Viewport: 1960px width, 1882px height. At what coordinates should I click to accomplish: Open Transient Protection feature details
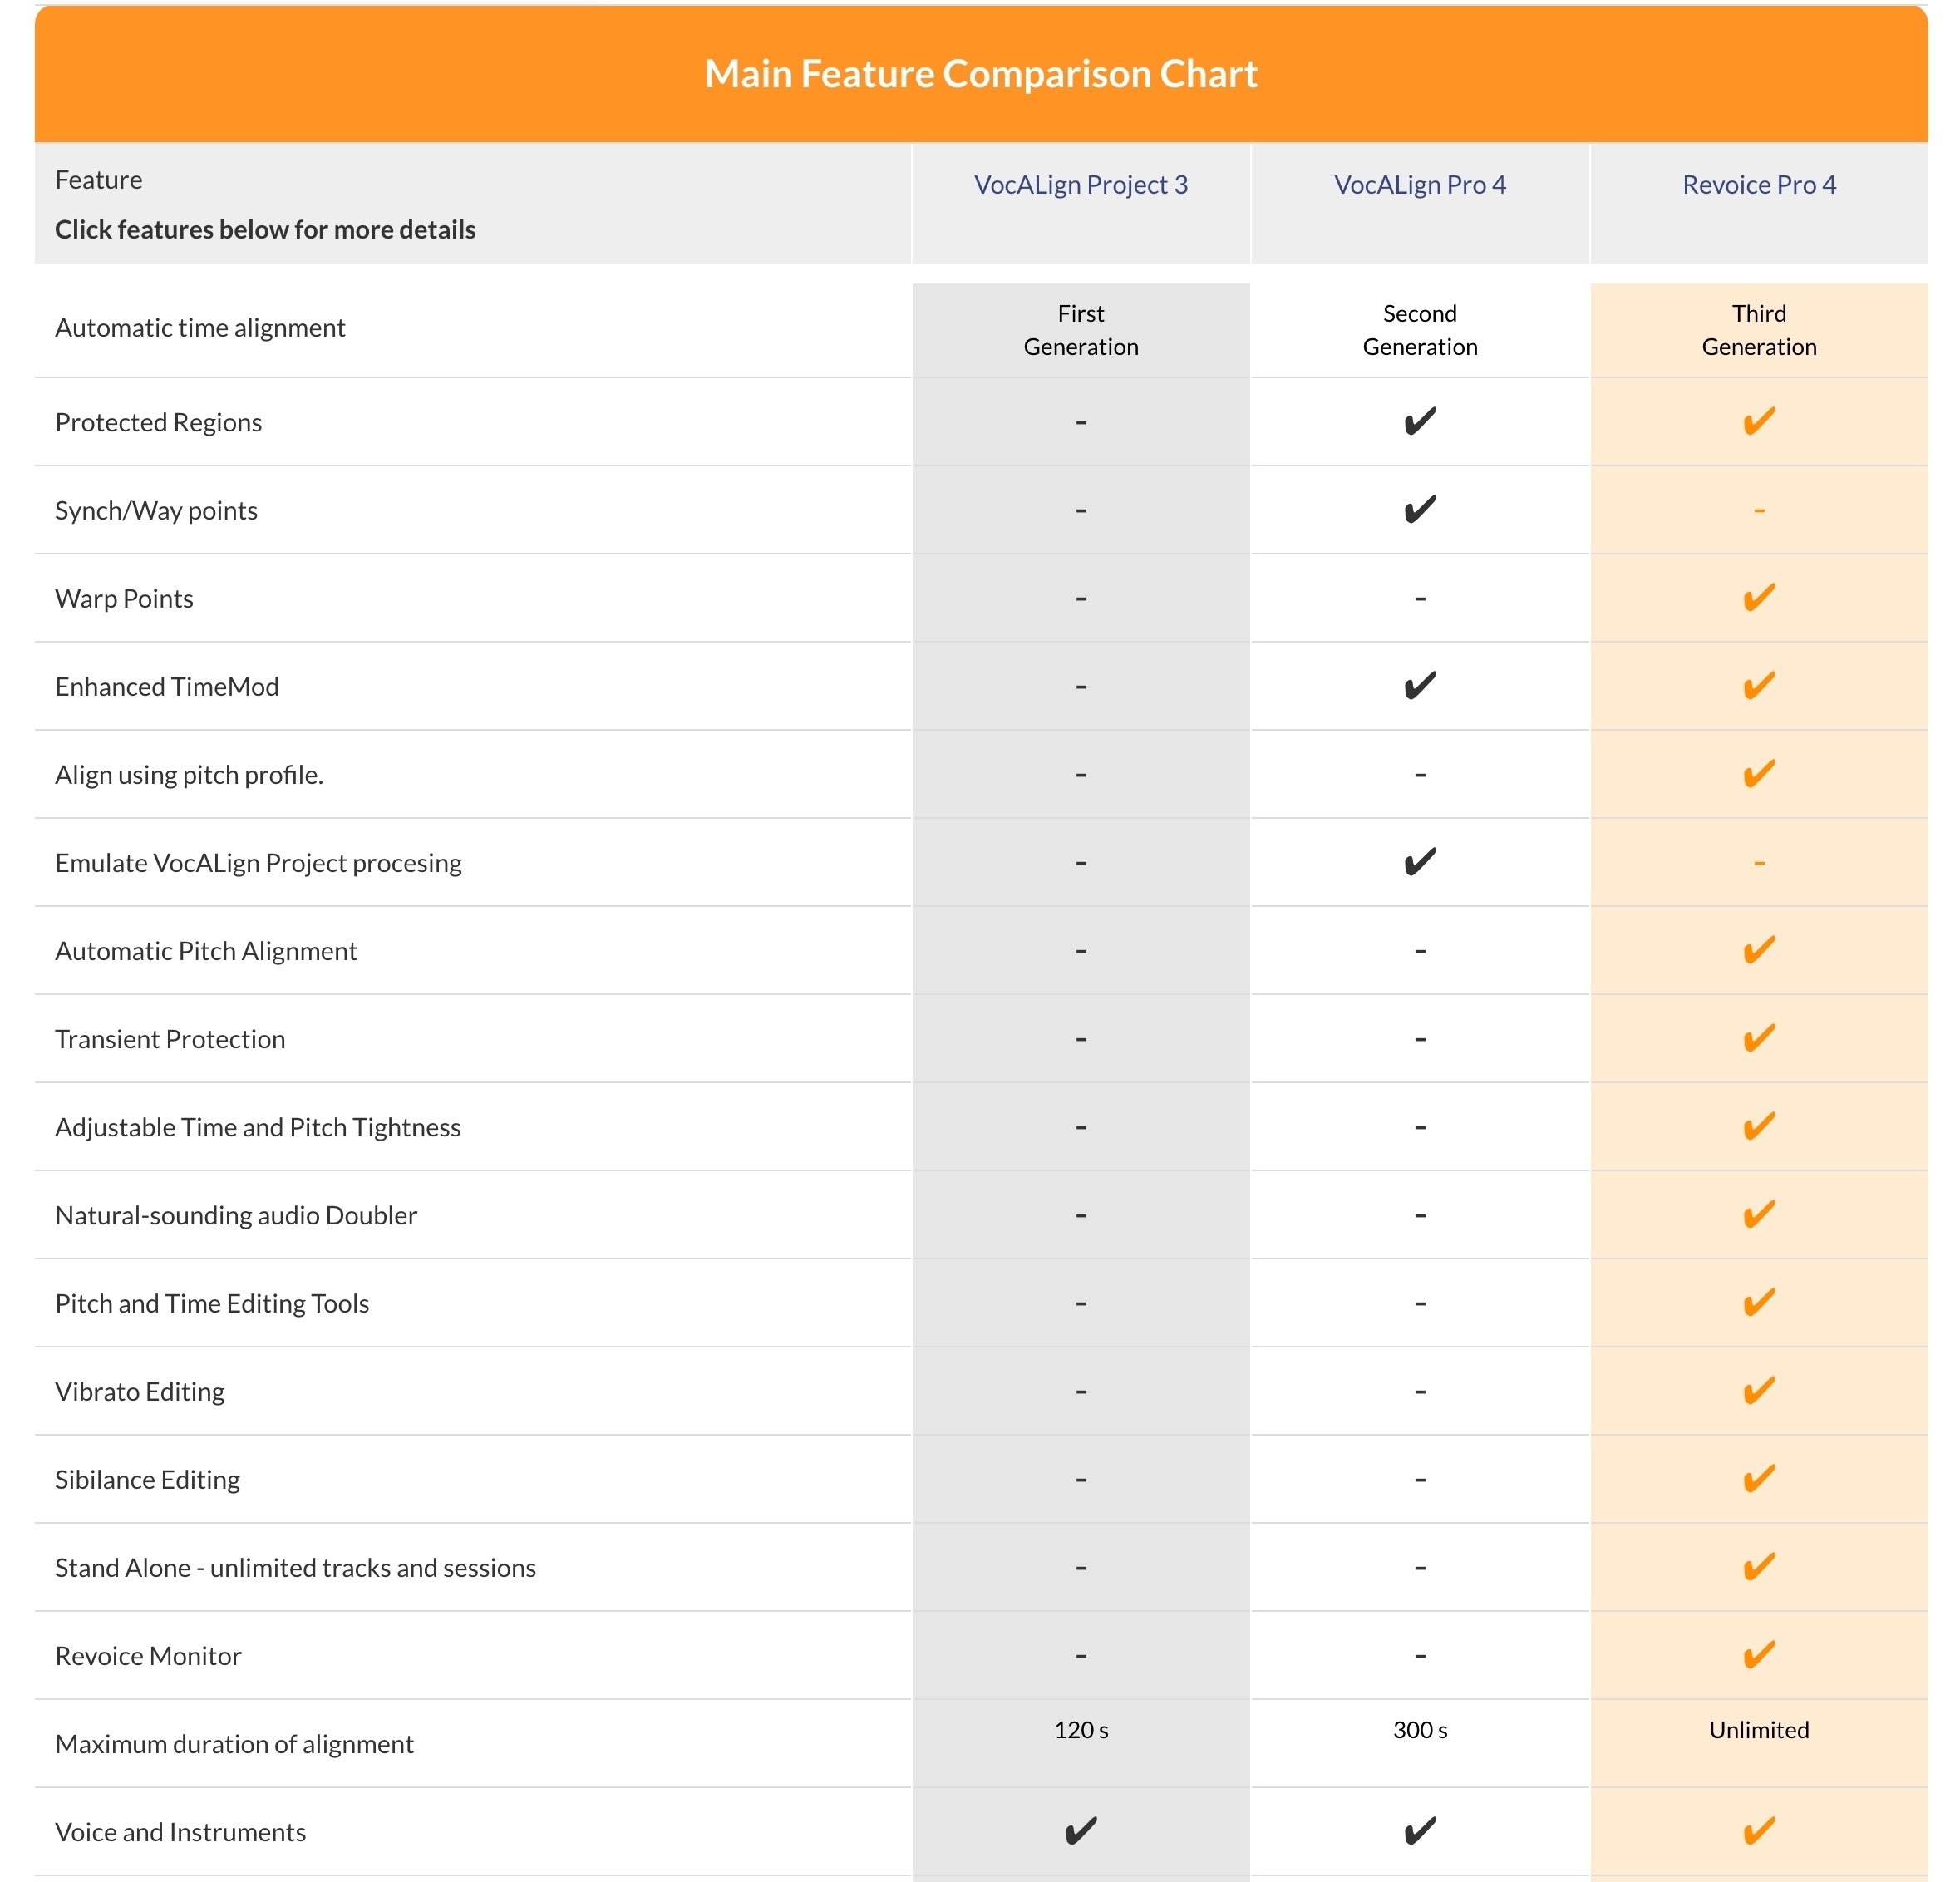170,1039
